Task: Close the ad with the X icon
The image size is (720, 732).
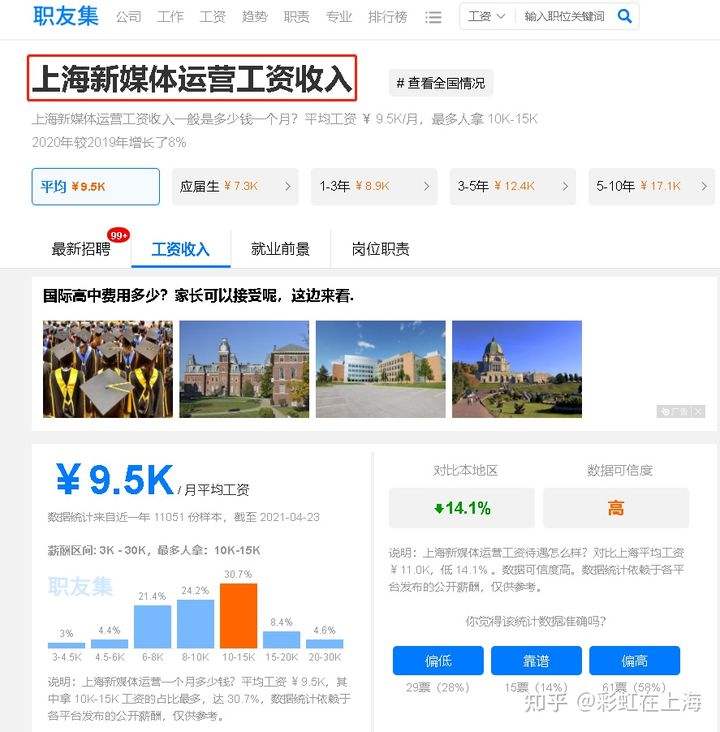Action: pos(698,411)
